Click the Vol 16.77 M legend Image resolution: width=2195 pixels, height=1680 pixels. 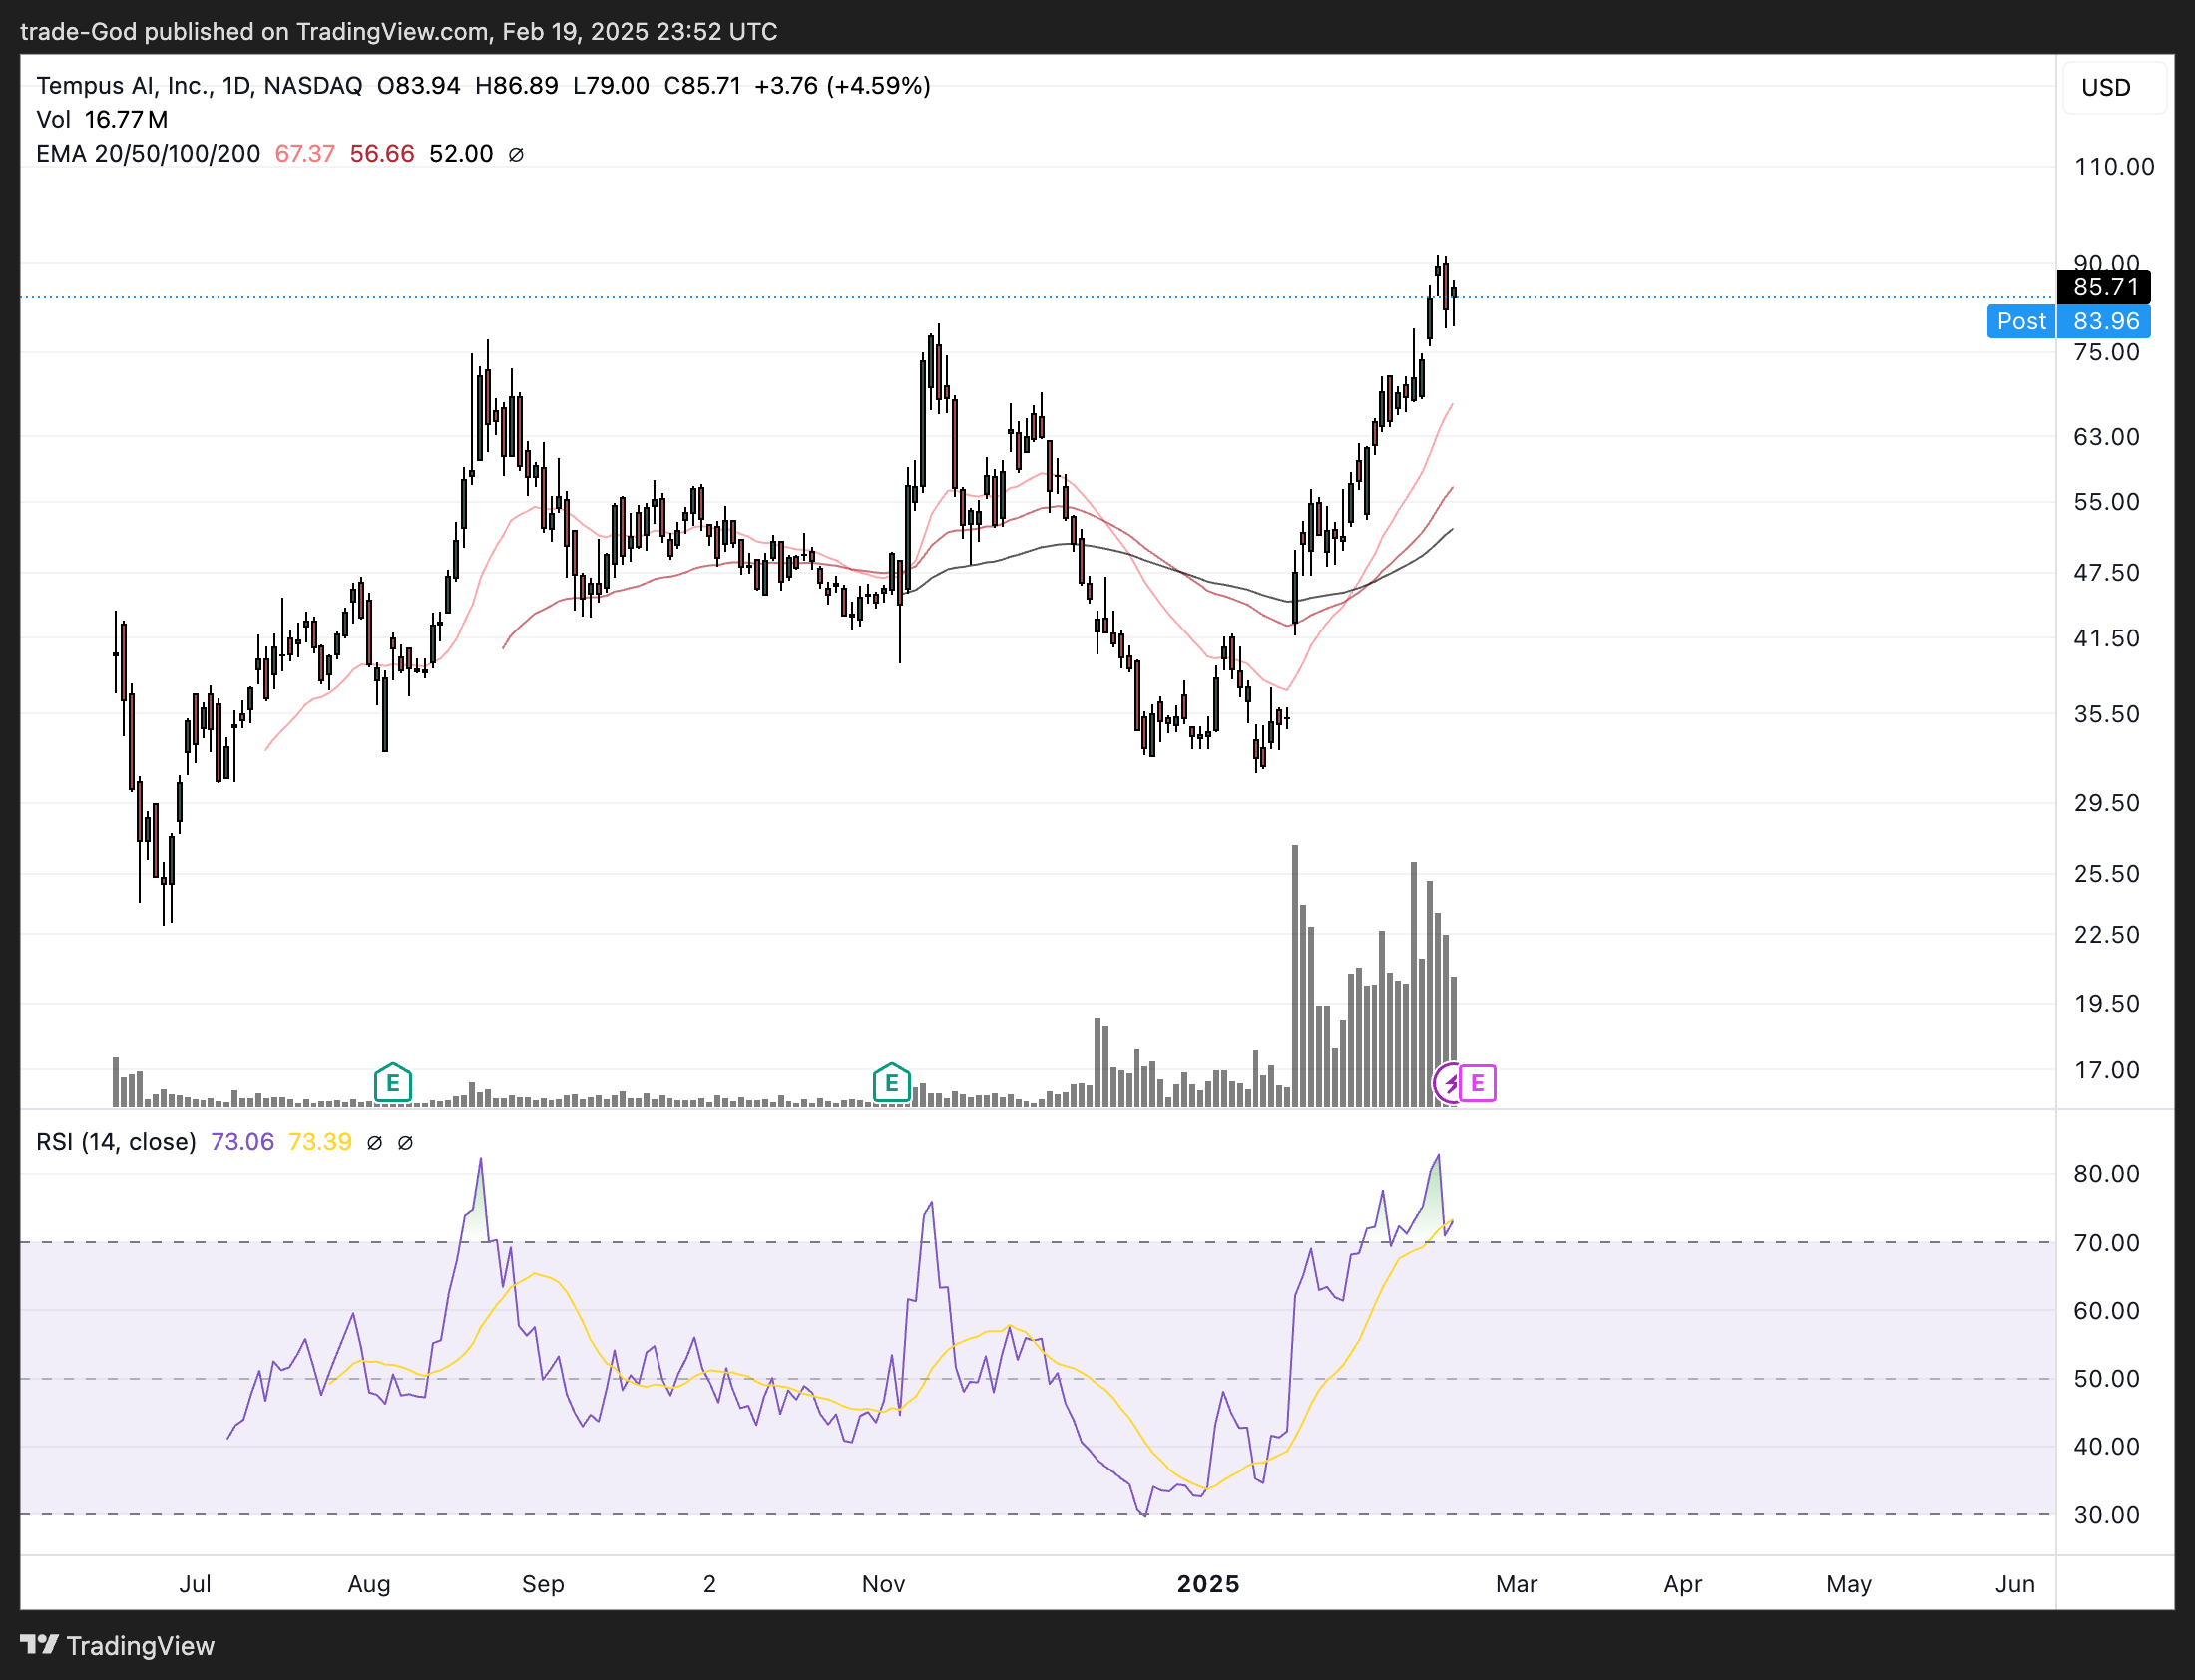pyautogui.click(x=102, y=120)
